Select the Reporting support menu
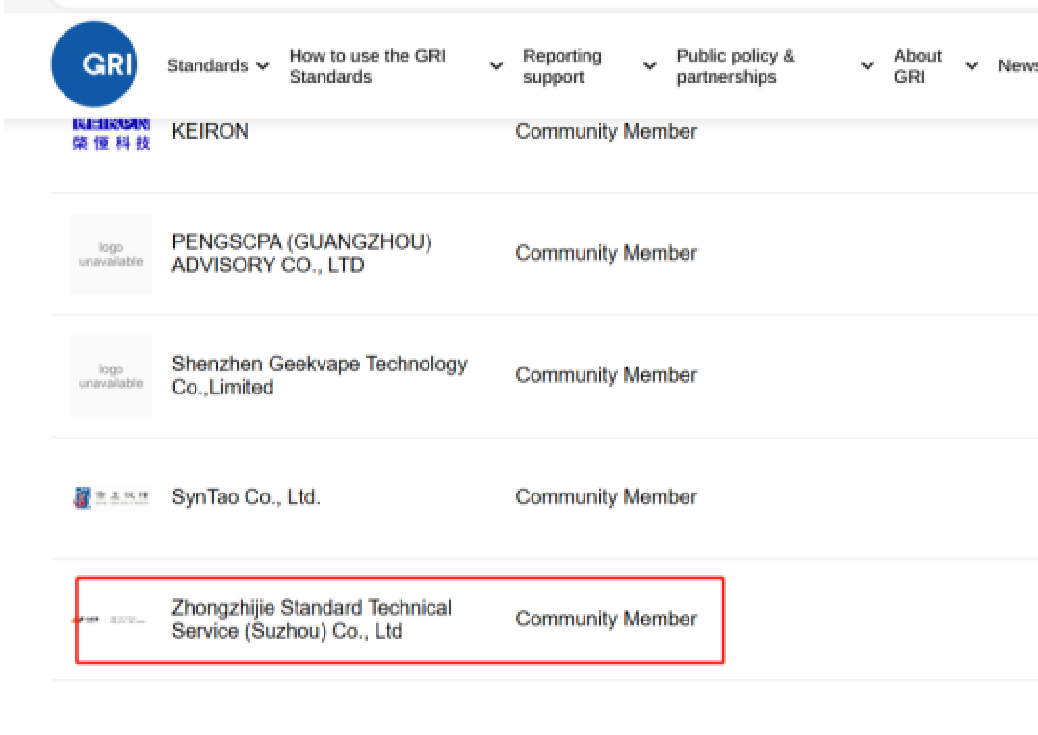The width and height of the screenshot is (1038, 735). coord(562,66)
